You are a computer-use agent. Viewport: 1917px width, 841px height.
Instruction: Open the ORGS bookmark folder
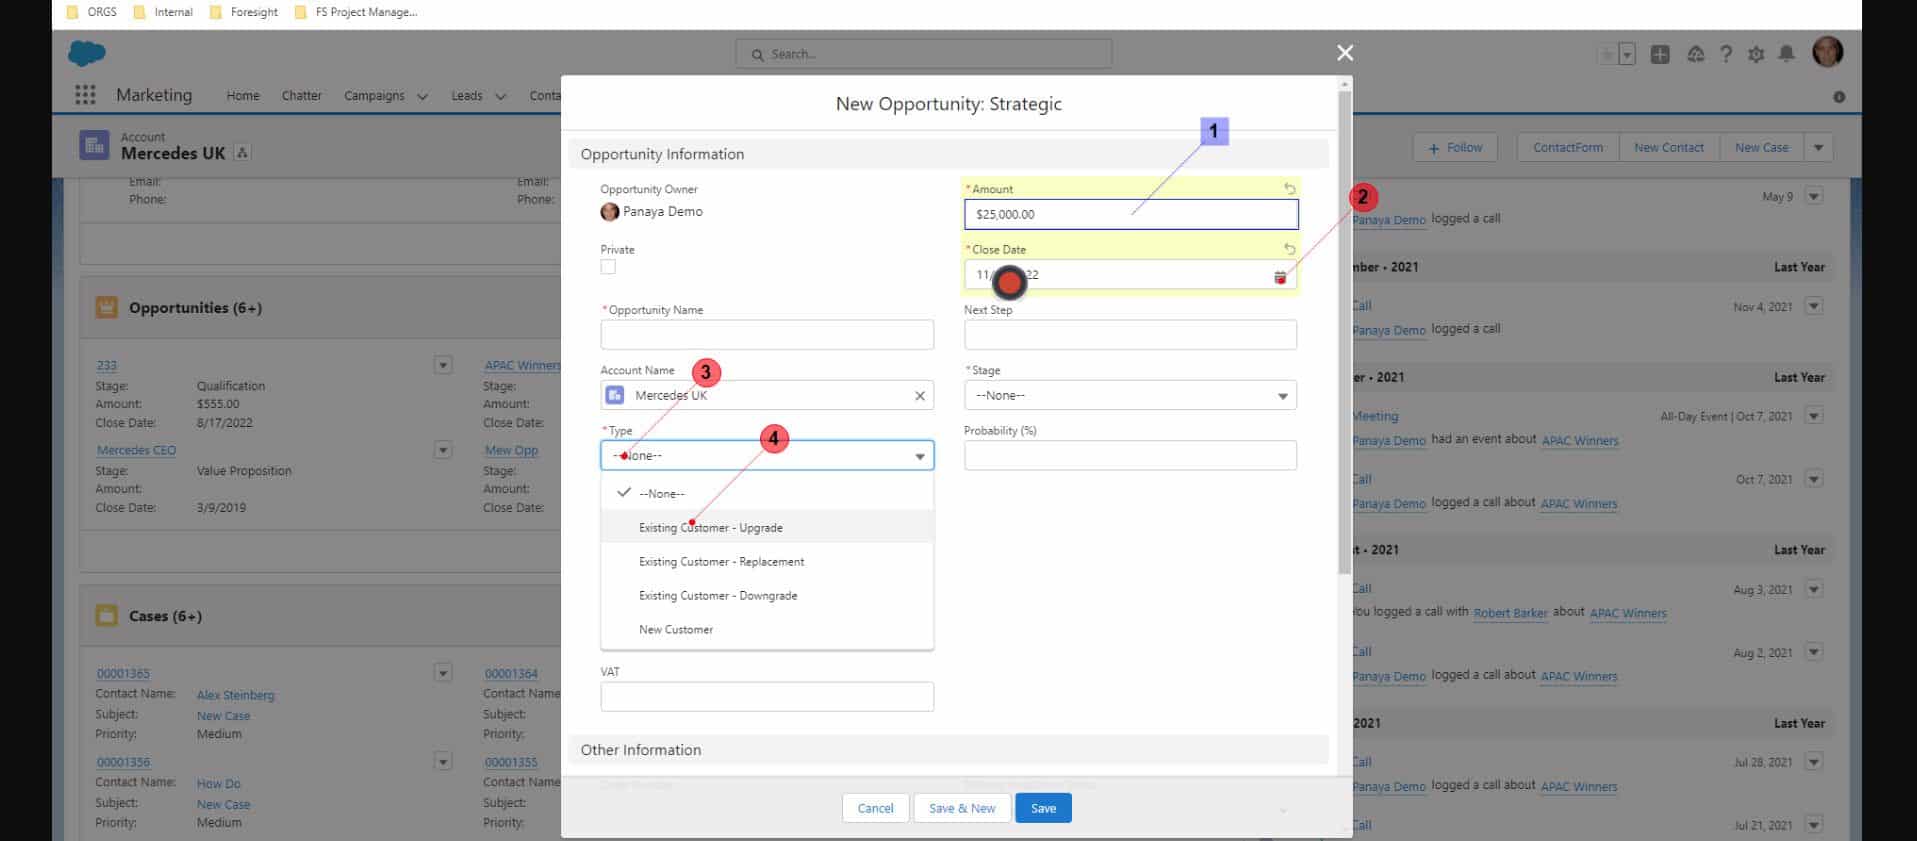click(92, 12)
